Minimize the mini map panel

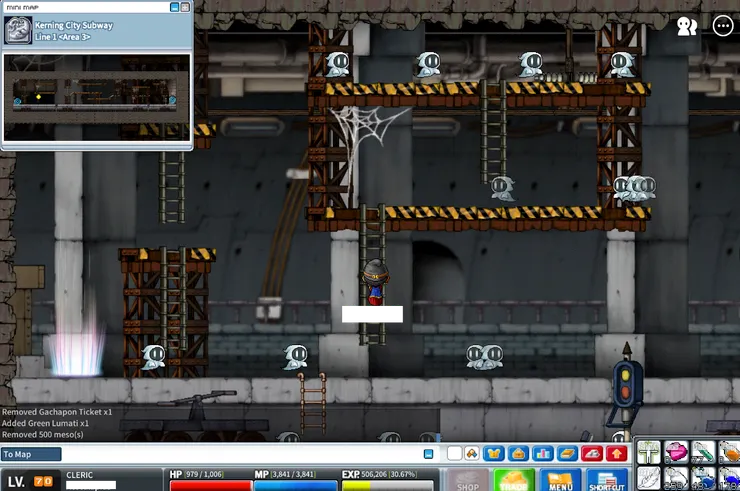point(174,7)
